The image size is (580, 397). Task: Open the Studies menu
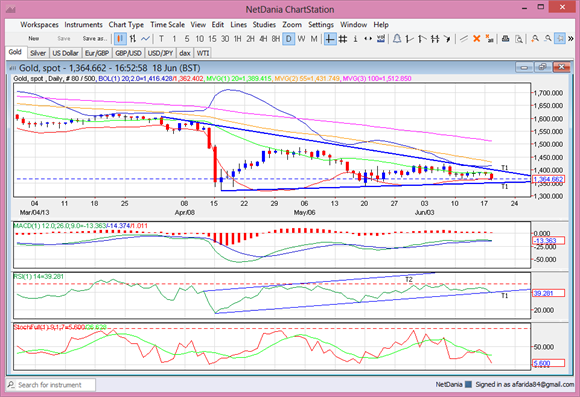coord(264,25)
